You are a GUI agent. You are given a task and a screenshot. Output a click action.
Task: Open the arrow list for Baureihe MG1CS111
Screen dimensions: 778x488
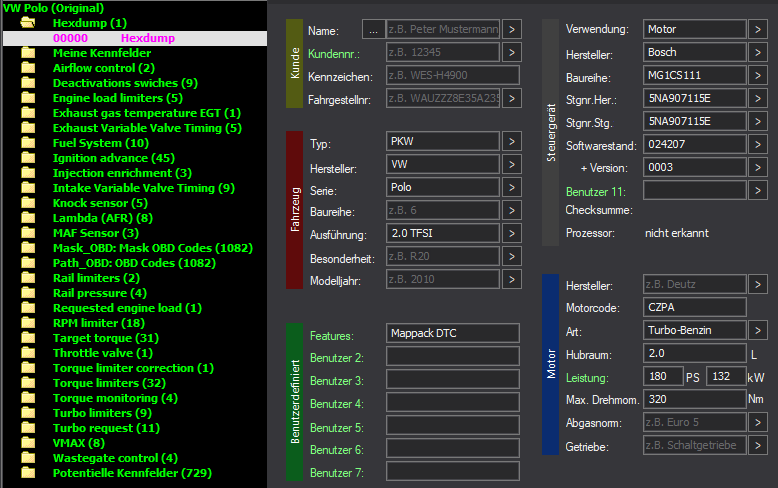pos(758,75)
